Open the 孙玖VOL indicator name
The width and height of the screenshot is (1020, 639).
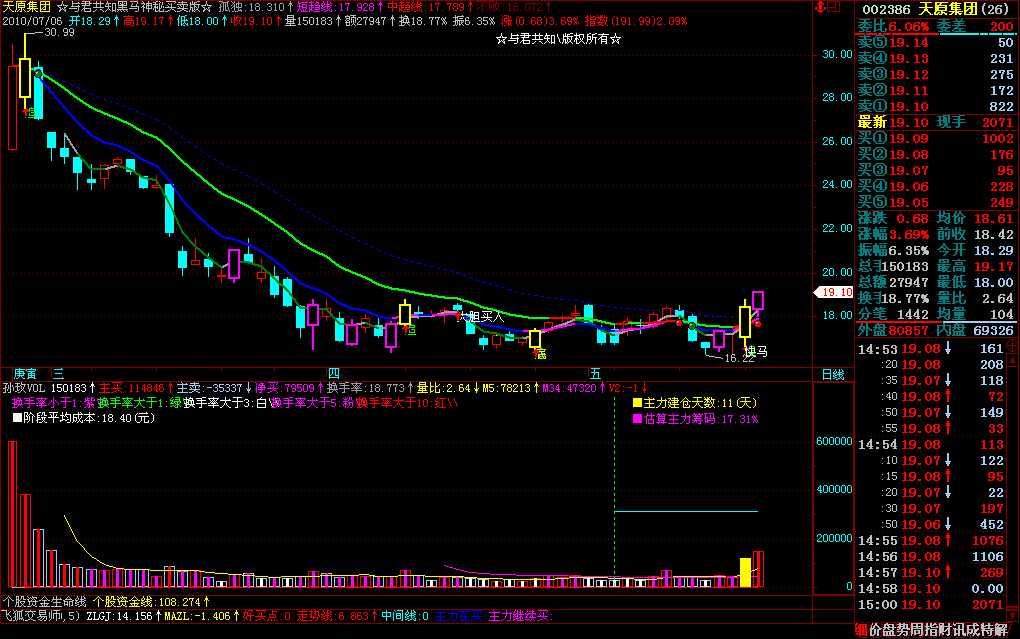25,387
